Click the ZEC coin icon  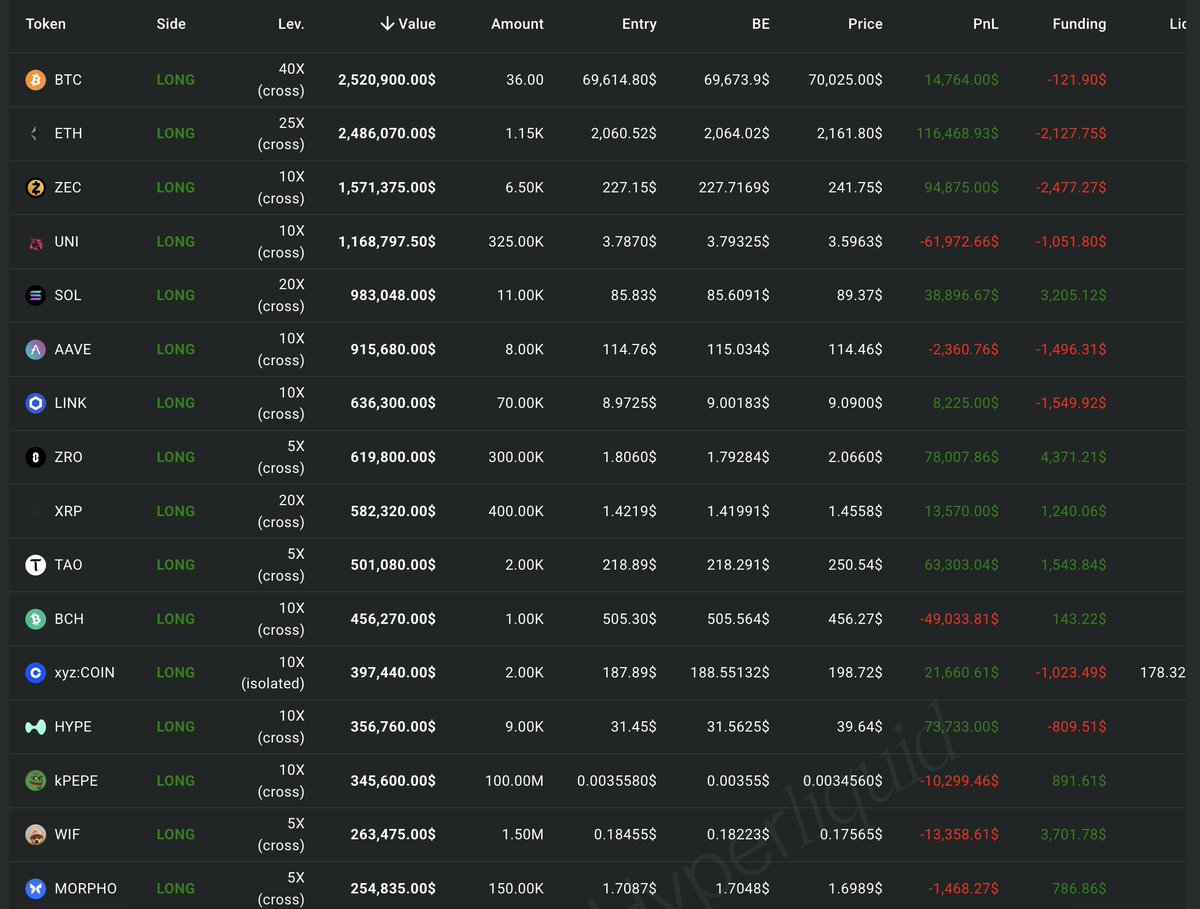(x=36, y=187)
